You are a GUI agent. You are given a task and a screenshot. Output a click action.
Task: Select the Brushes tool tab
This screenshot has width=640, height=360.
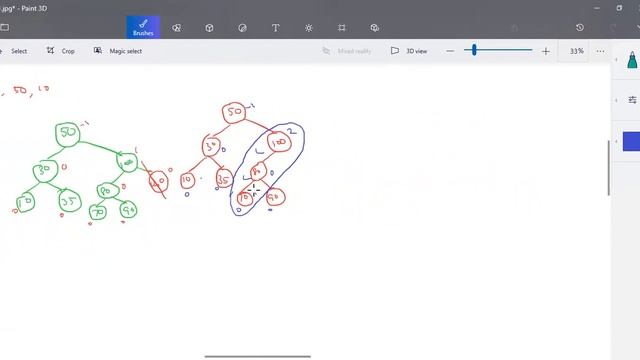[143, 27]
